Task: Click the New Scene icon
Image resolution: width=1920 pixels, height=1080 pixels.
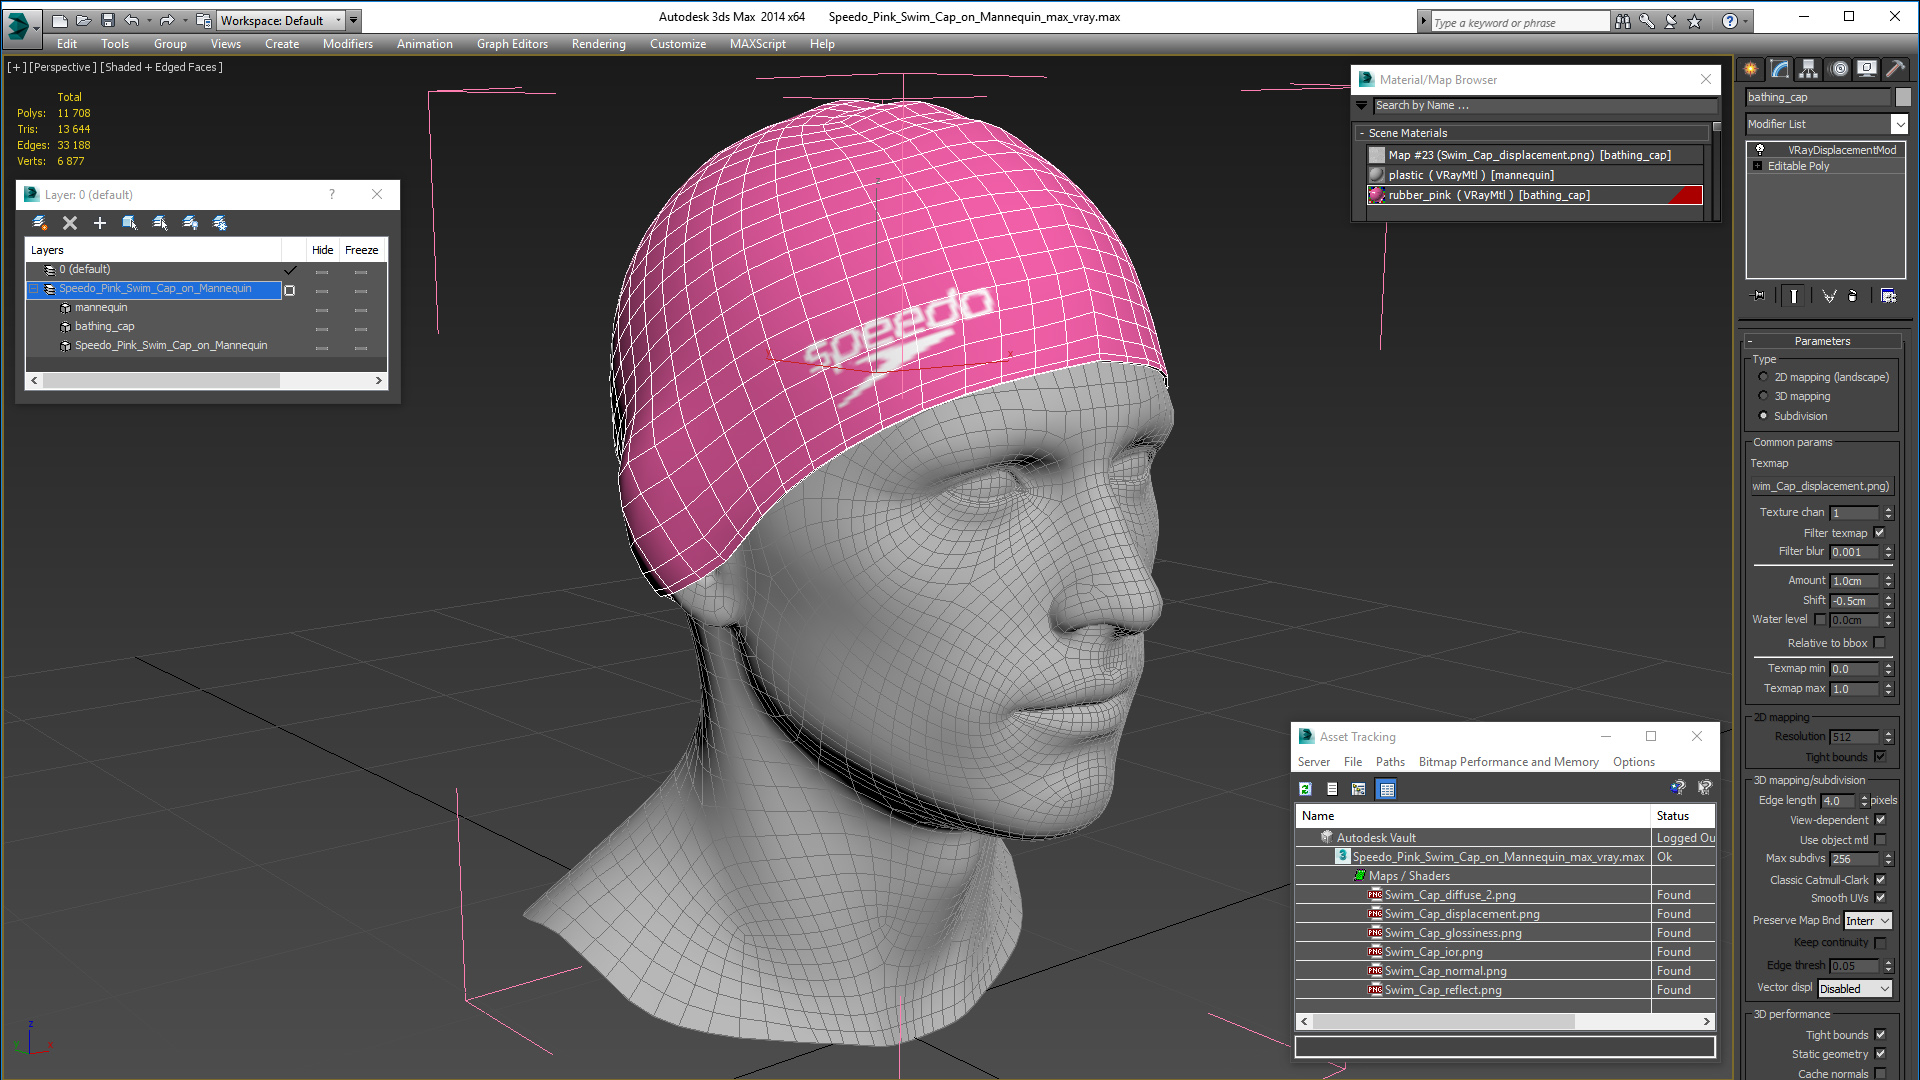Action: (60, 20)
